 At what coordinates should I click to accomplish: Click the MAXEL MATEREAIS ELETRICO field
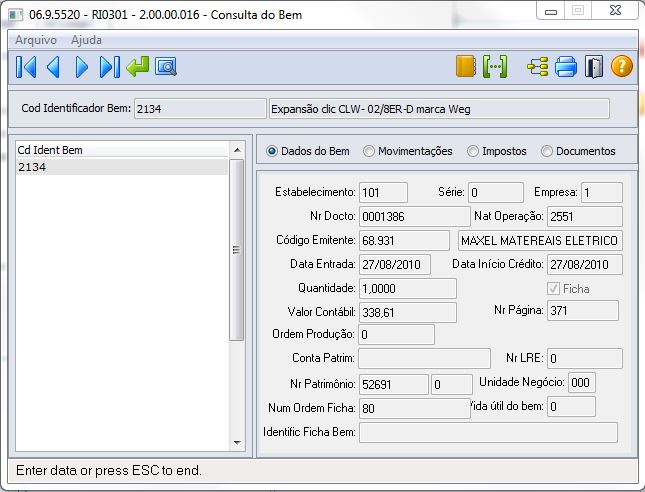click(540, 240)
